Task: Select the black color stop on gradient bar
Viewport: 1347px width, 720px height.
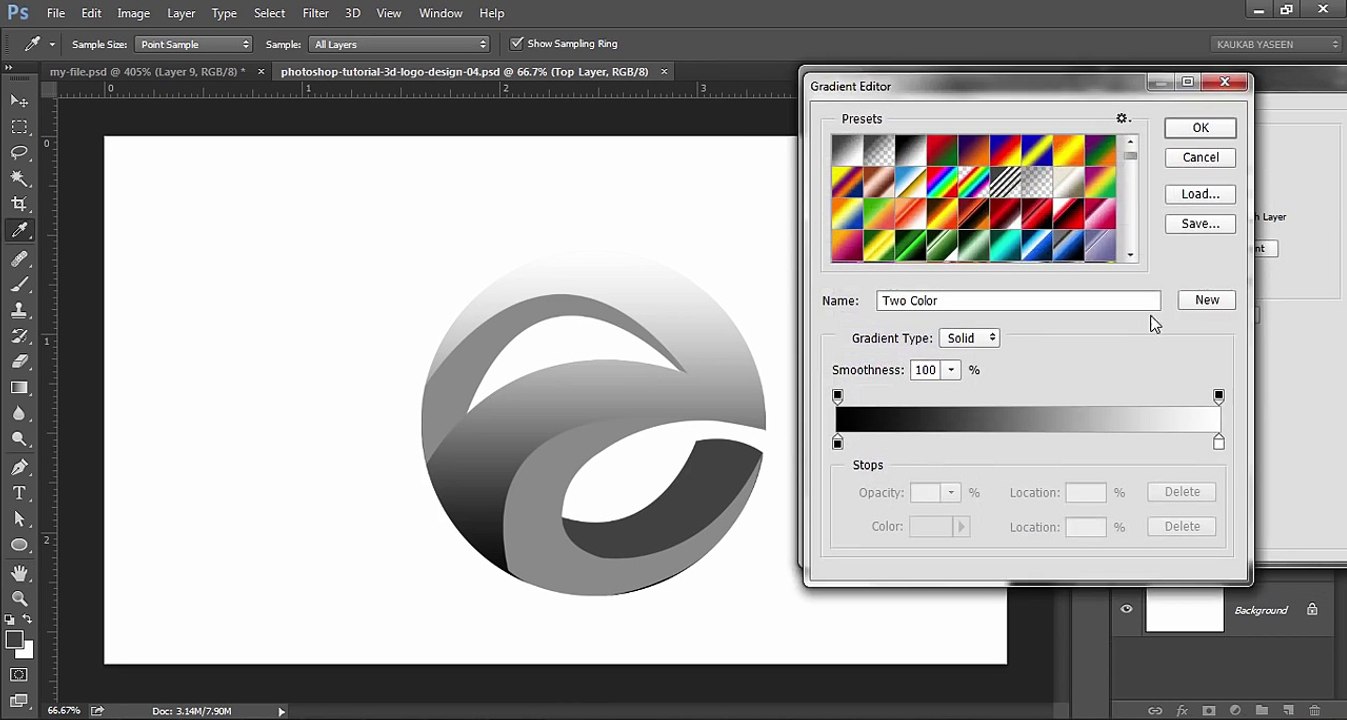Action: [x=838, y=443]
